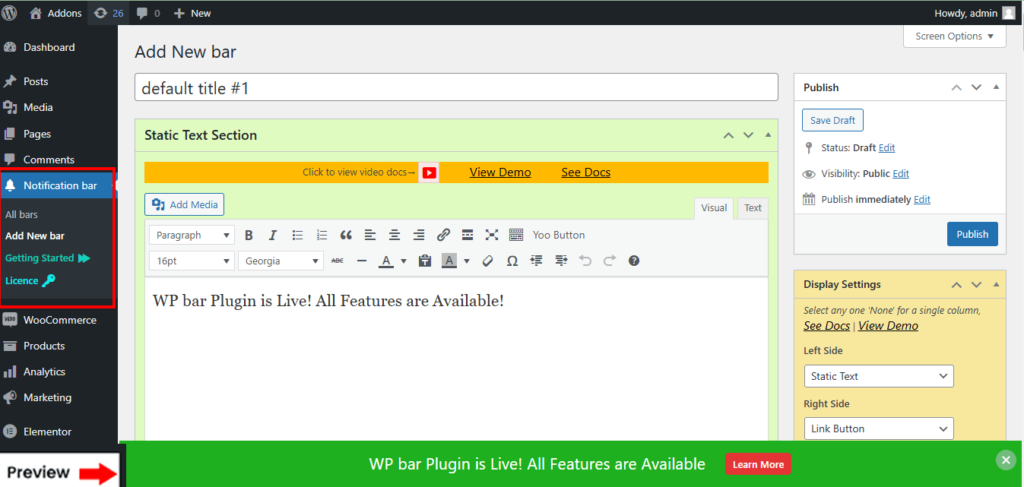The height and width of the screenshot is (487, 1024).
Task: Toggle italic formatting in the editor
Action: tap(273, 235)
